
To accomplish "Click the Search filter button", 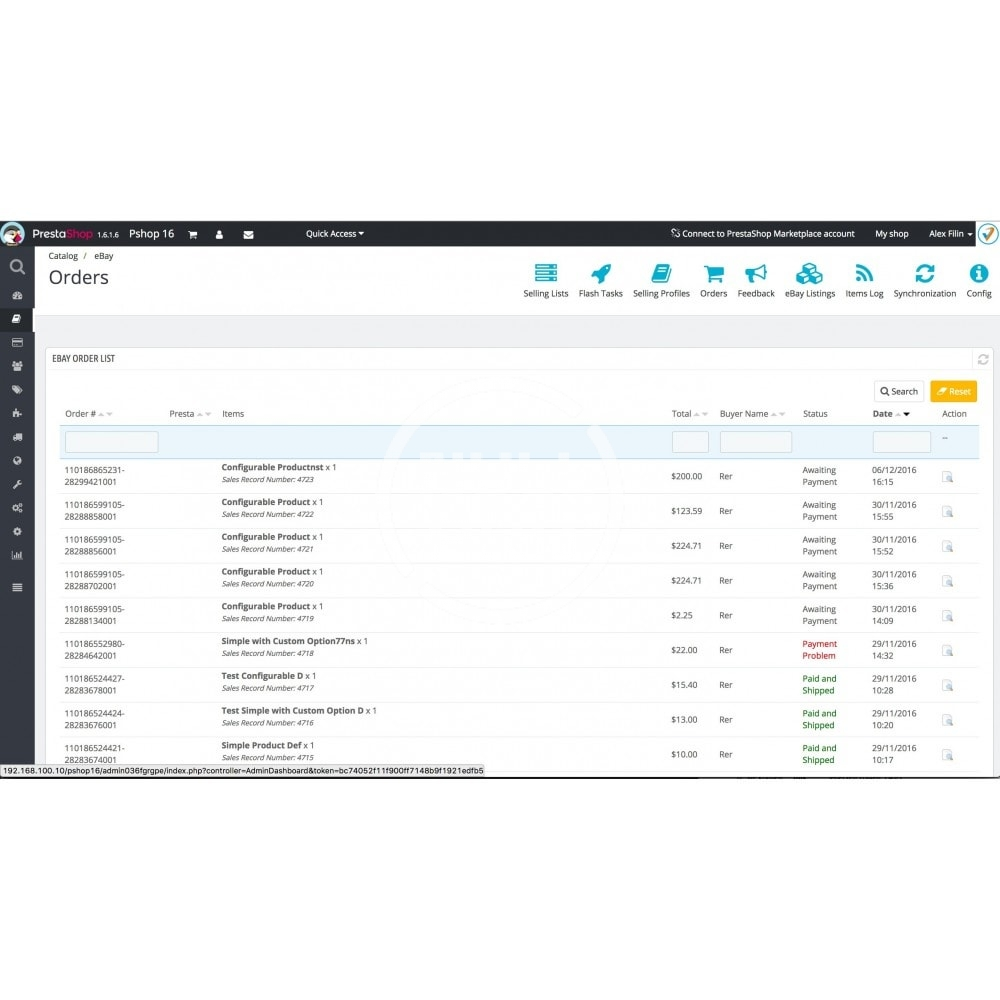I will click(x=898, y=391).
